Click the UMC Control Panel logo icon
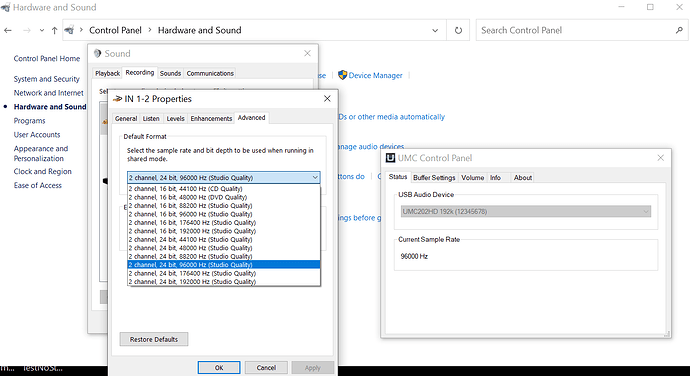Viewport: 690px width, 376px height. point(390,158)
